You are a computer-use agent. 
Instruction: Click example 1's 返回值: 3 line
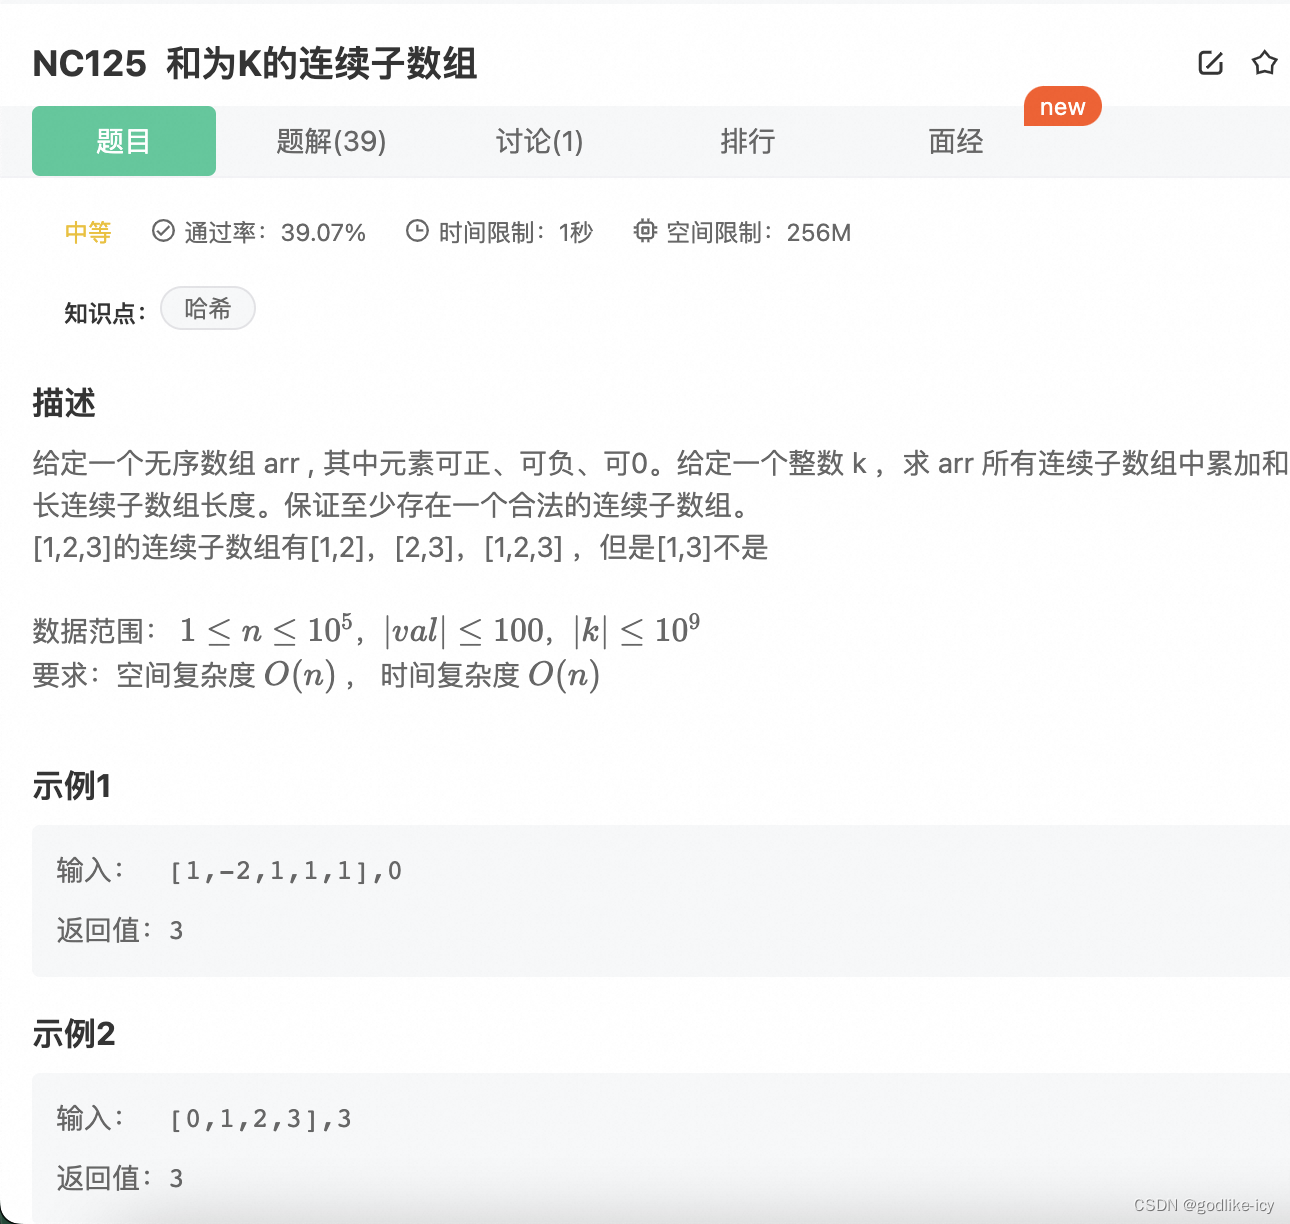120,931
